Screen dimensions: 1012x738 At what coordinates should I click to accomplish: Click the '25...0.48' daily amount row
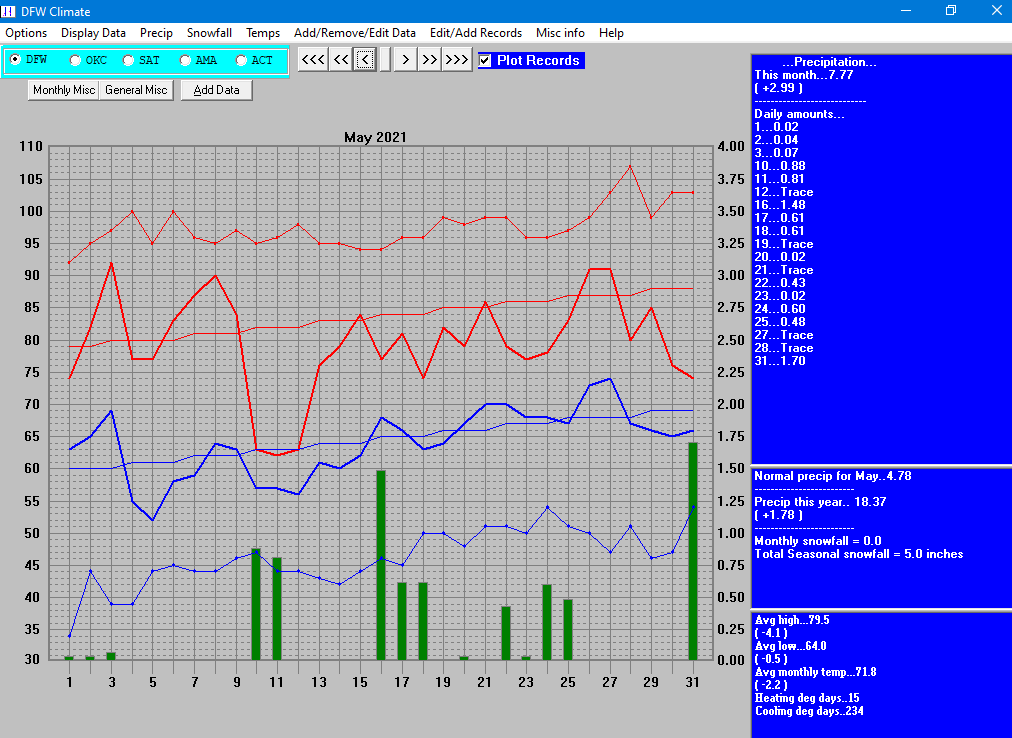[x=780, y=322]
